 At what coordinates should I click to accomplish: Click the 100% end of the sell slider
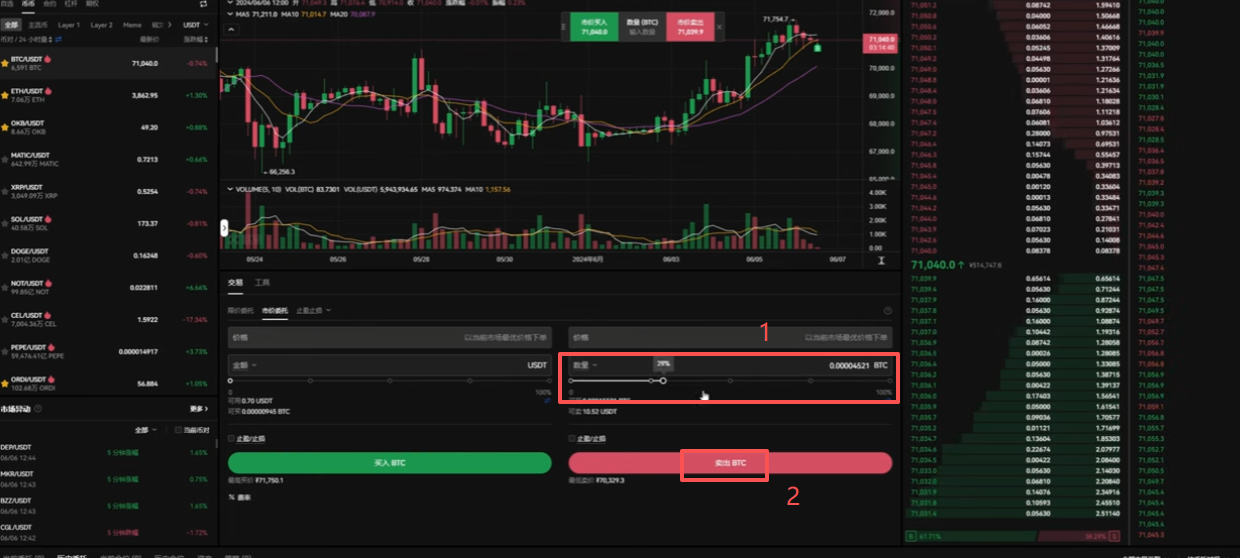[890, 381]
